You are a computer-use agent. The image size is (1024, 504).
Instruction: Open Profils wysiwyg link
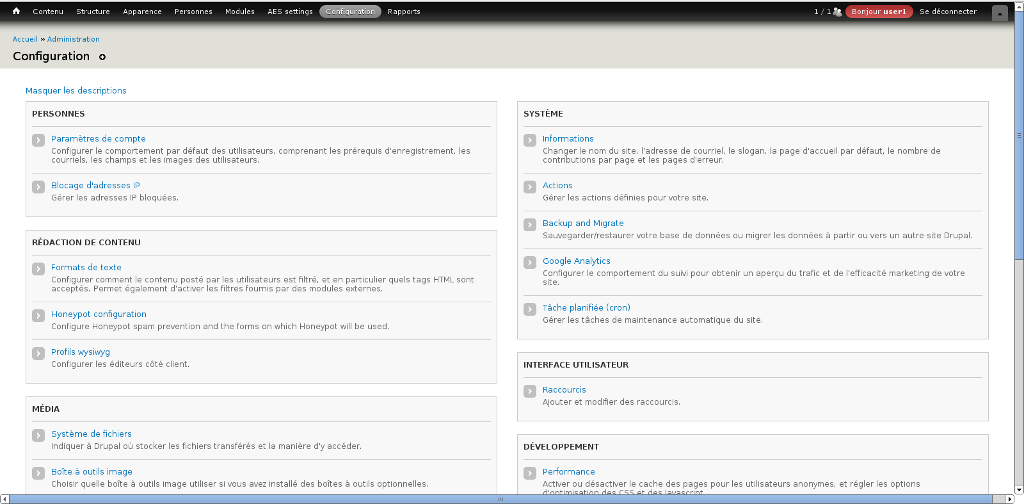click(81, 352)
